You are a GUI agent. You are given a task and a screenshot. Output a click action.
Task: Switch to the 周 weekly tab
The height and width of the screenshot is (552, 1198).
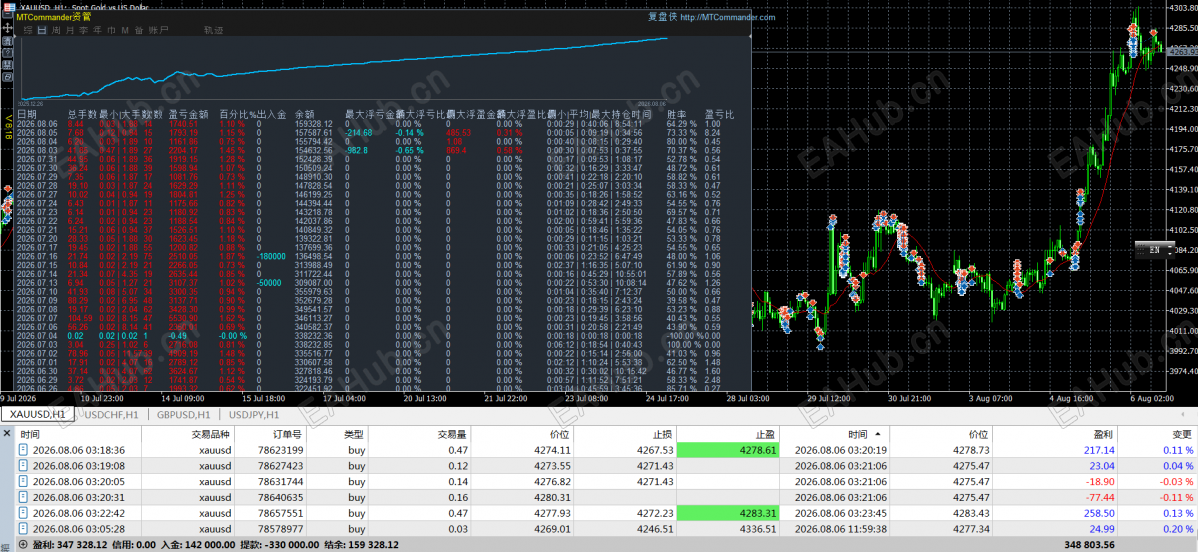coord(56,30)
